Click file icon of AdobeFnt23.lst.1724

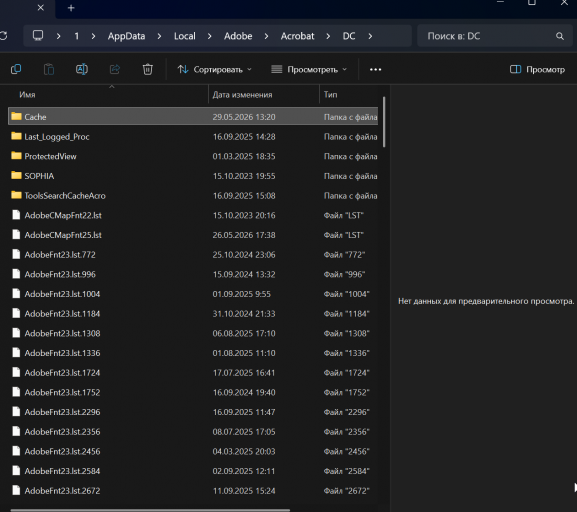point(16,372)
